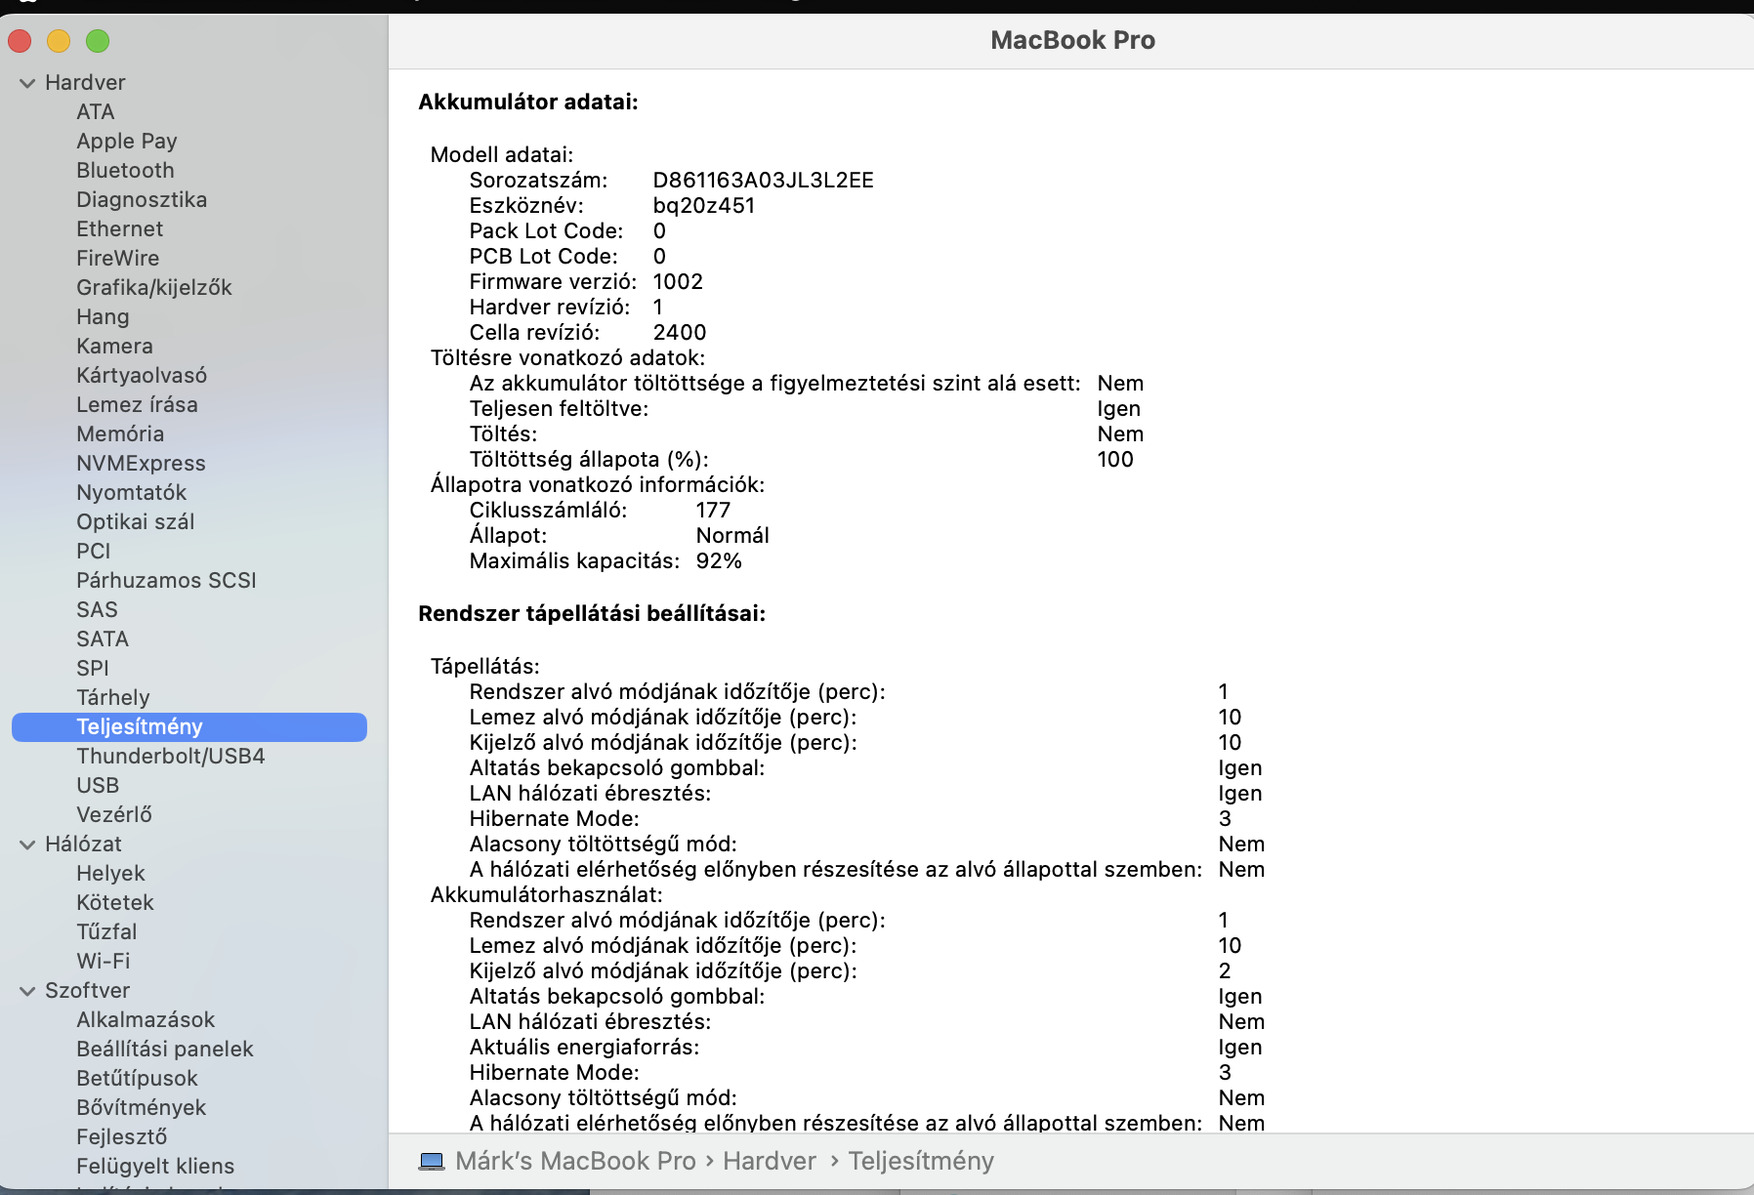Viewport: 1754px width, 1195px height.
Task: Click Hardver in the path bar
Action: coord(769,1161)
